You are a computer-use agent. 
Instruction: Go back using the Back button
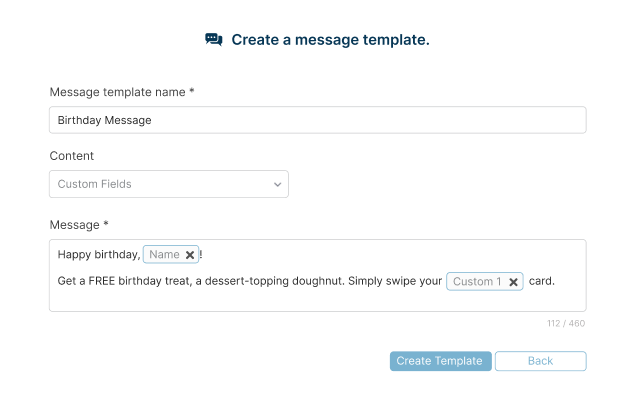[540, 361]
